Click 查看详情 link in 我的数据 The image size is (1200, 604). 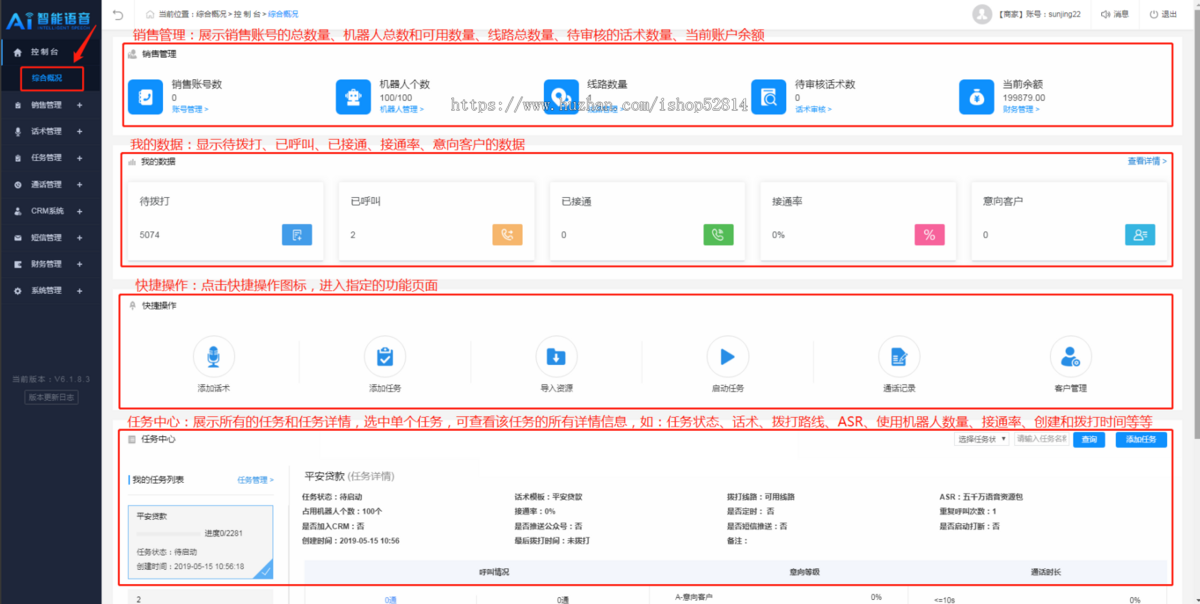point(1147,160)
